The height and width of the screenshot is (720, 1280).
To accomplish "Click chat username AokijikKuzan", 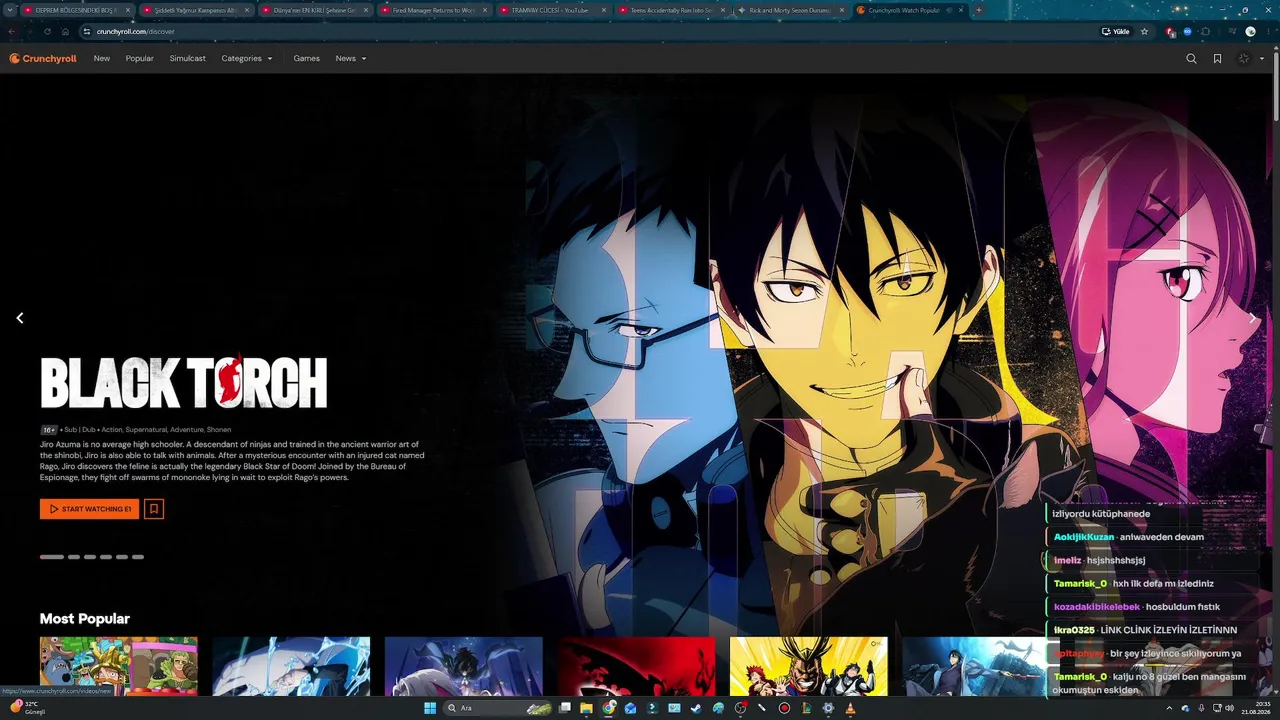I will point(1083,537).
